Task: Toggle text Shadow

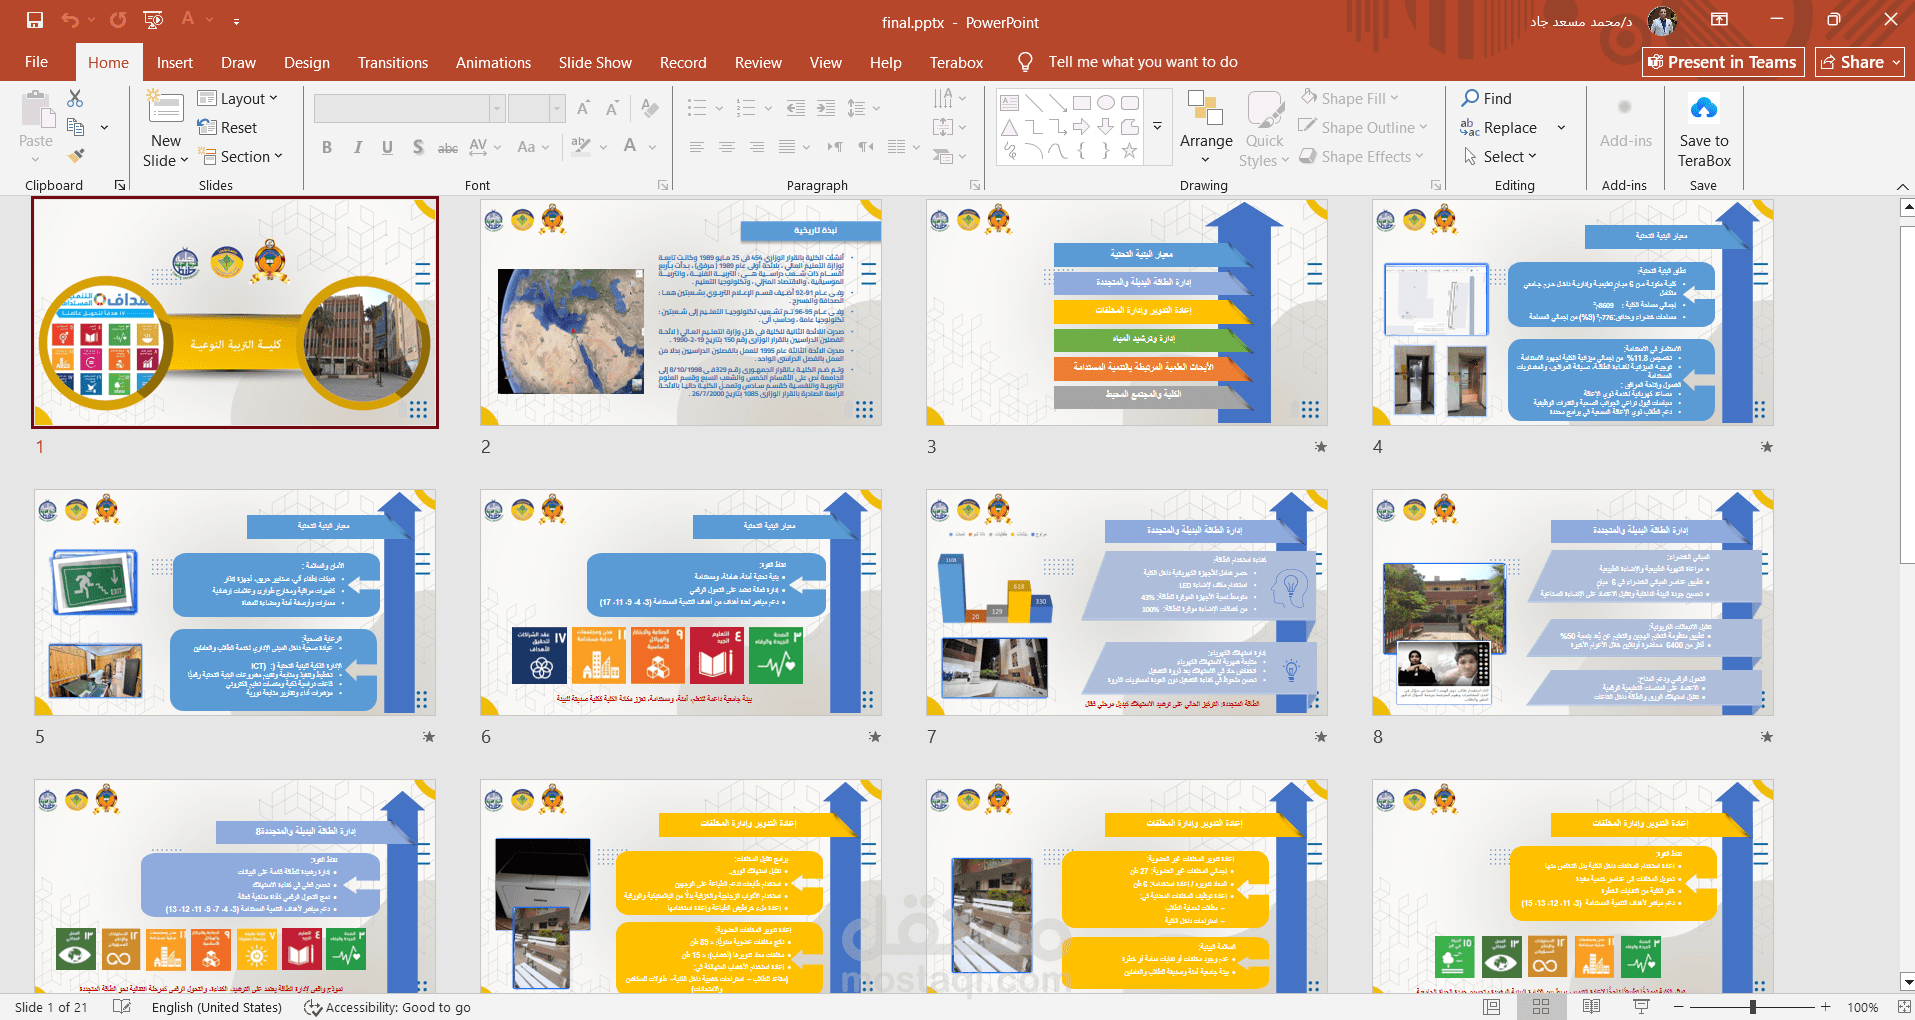Action: (x=418, y=147)
